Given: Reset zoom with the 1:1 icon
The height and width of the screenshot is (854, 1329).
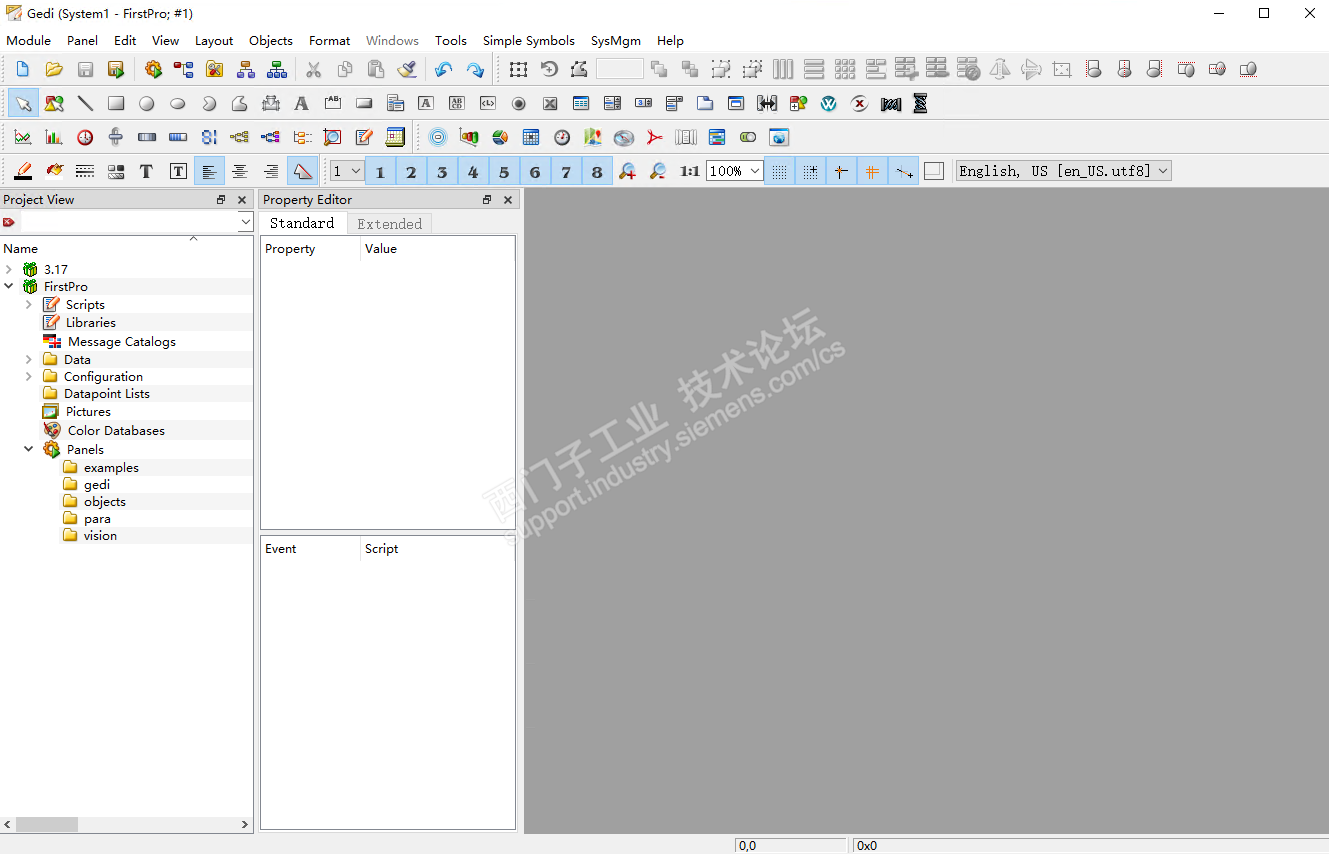Looking at the screenshot, I should (x=690, y=171).
